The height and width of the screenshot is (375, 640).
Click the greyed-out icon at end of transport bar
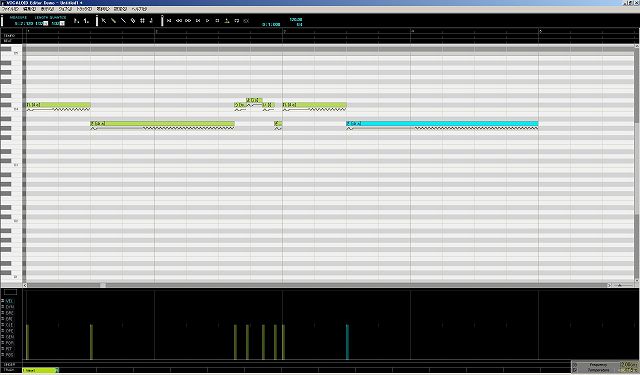click(246, 20)
